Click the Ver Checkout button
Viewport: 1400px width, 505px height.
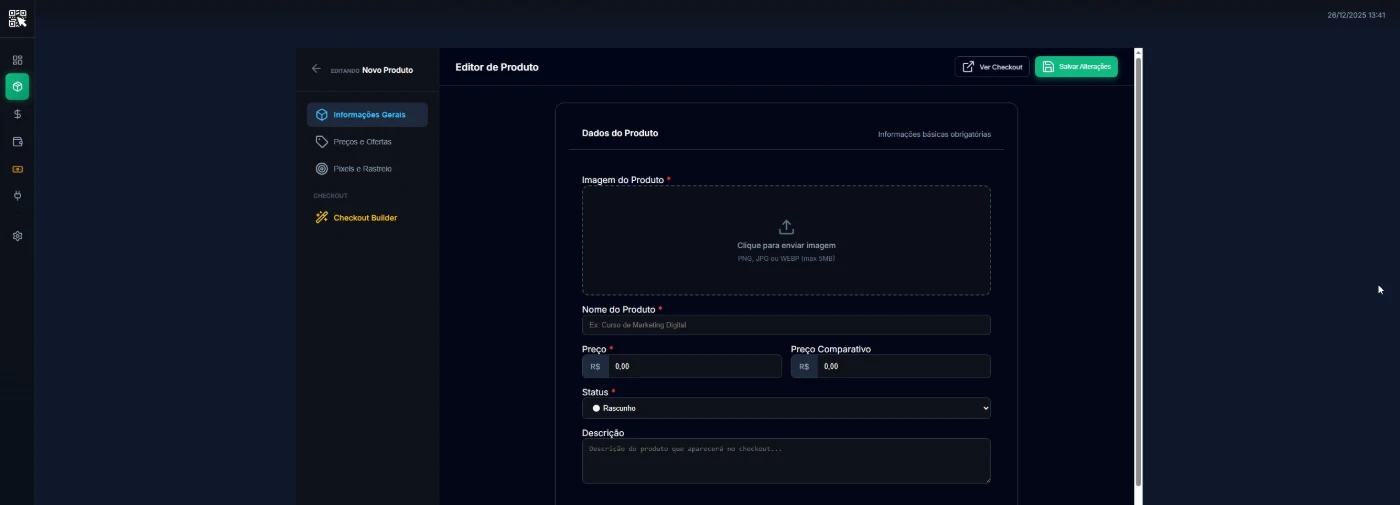[x=991, y=67]
